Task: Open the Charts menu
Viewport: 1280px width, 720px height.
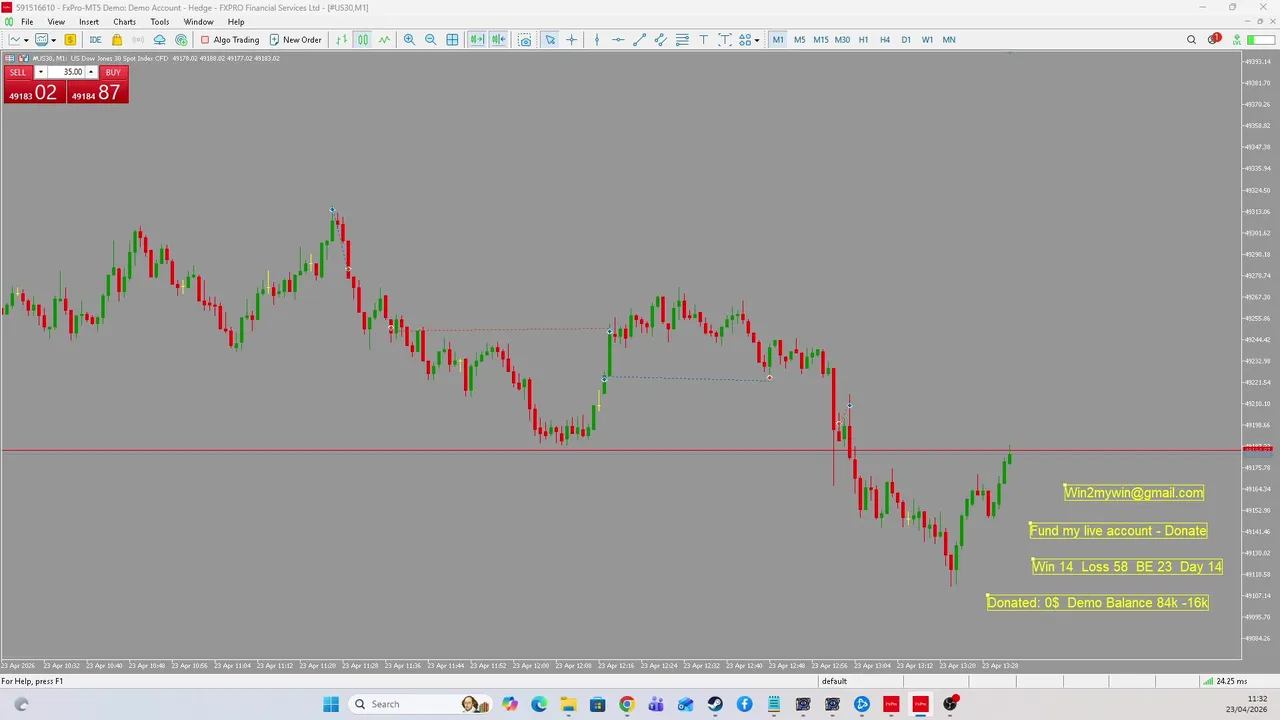Action: pos(124,22)
